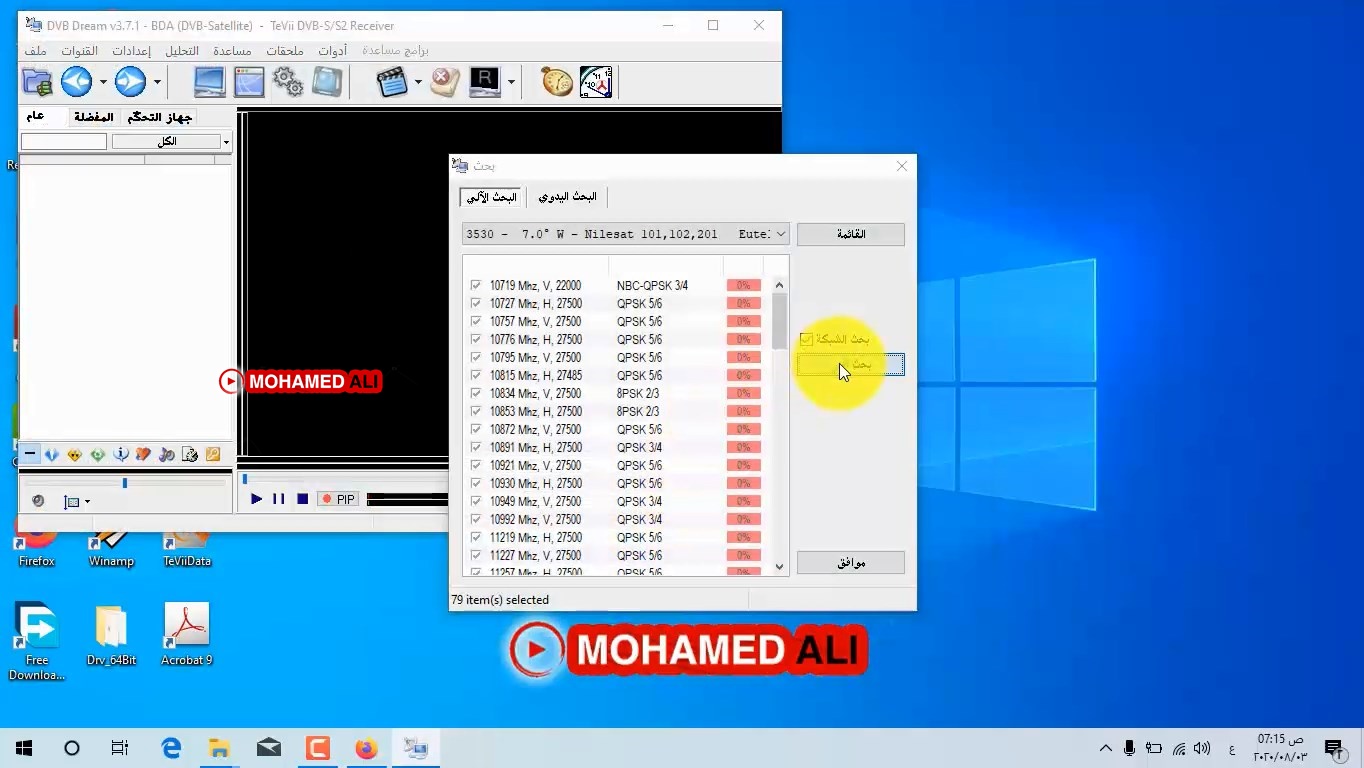Click the info bubble icon under channel list
The width and height of the screenshot is (1364, 768).
point(121,454)
